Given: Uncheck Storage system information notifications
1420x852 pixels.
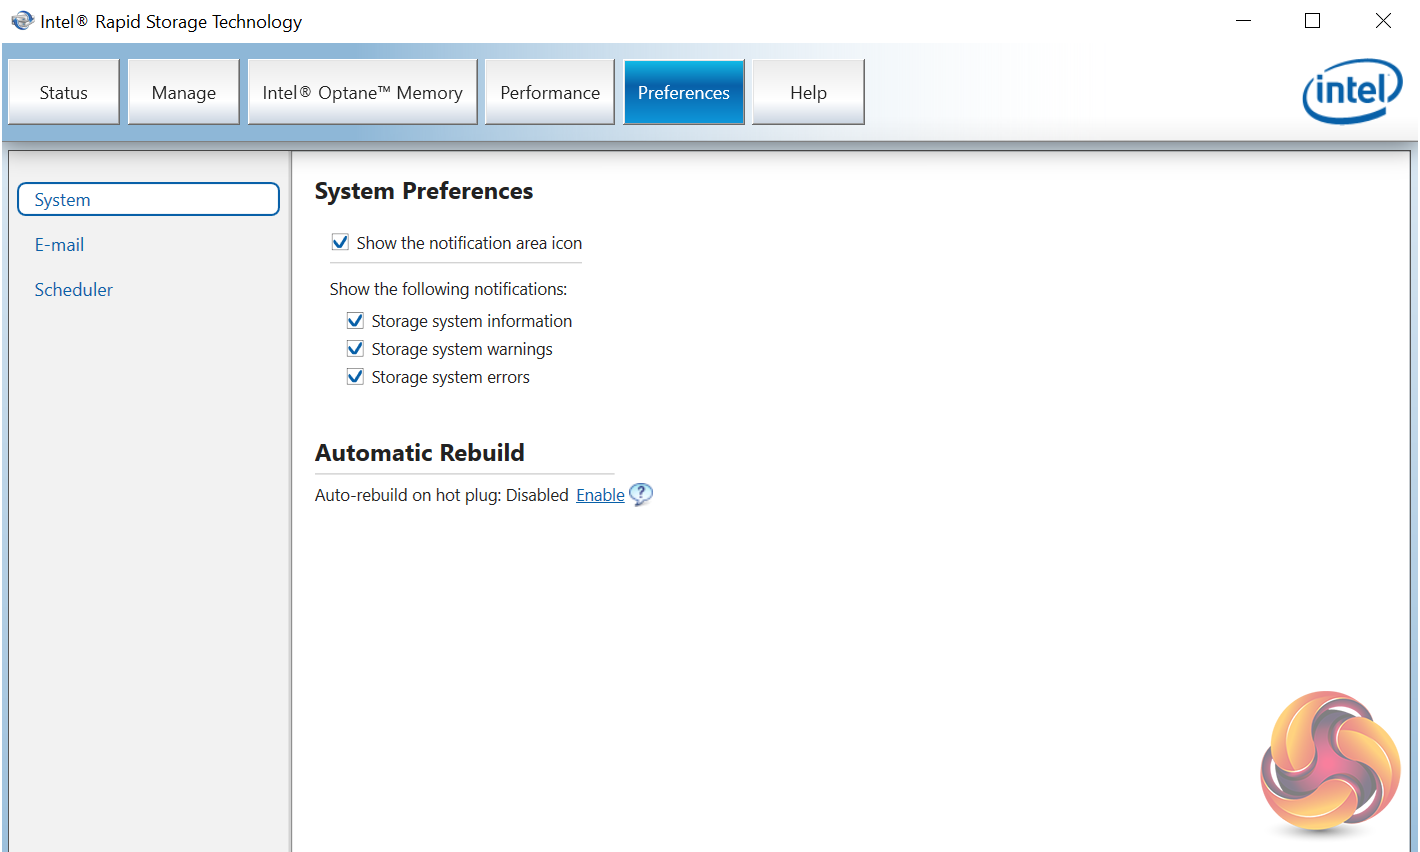Looking at the screenshot, I should coord(355,320).
